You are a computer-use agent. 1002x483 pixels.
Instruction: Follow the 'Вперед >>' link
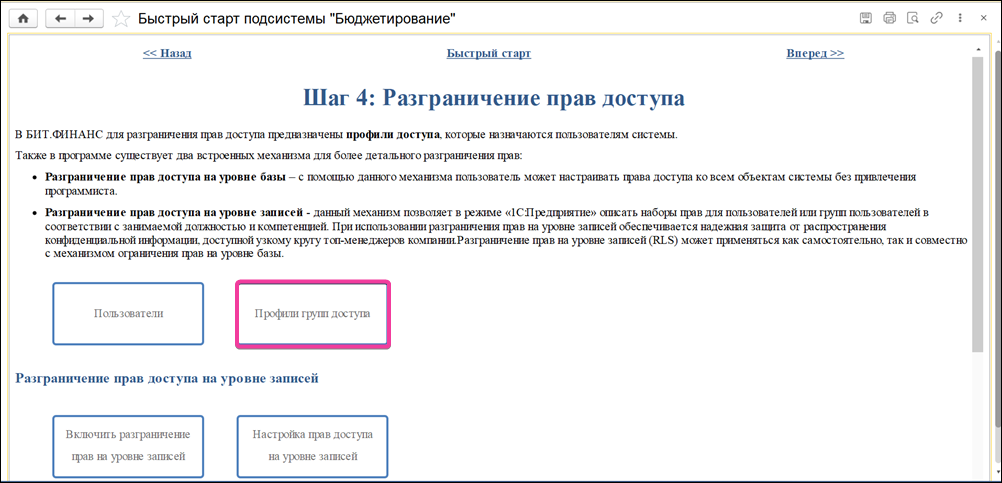[815, 54]
